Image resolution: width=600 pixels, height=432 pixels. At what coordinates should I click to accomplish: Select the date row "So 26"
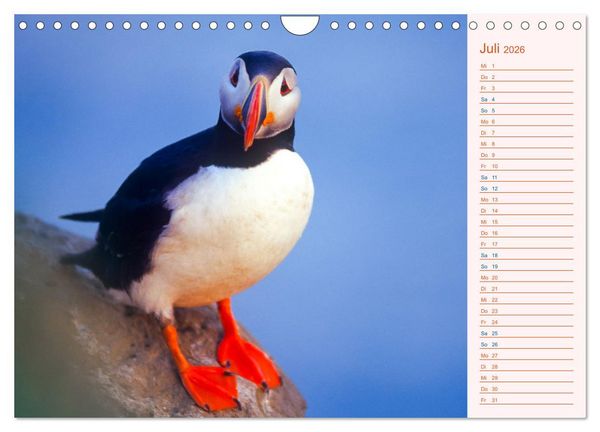(x=527, y=344)
